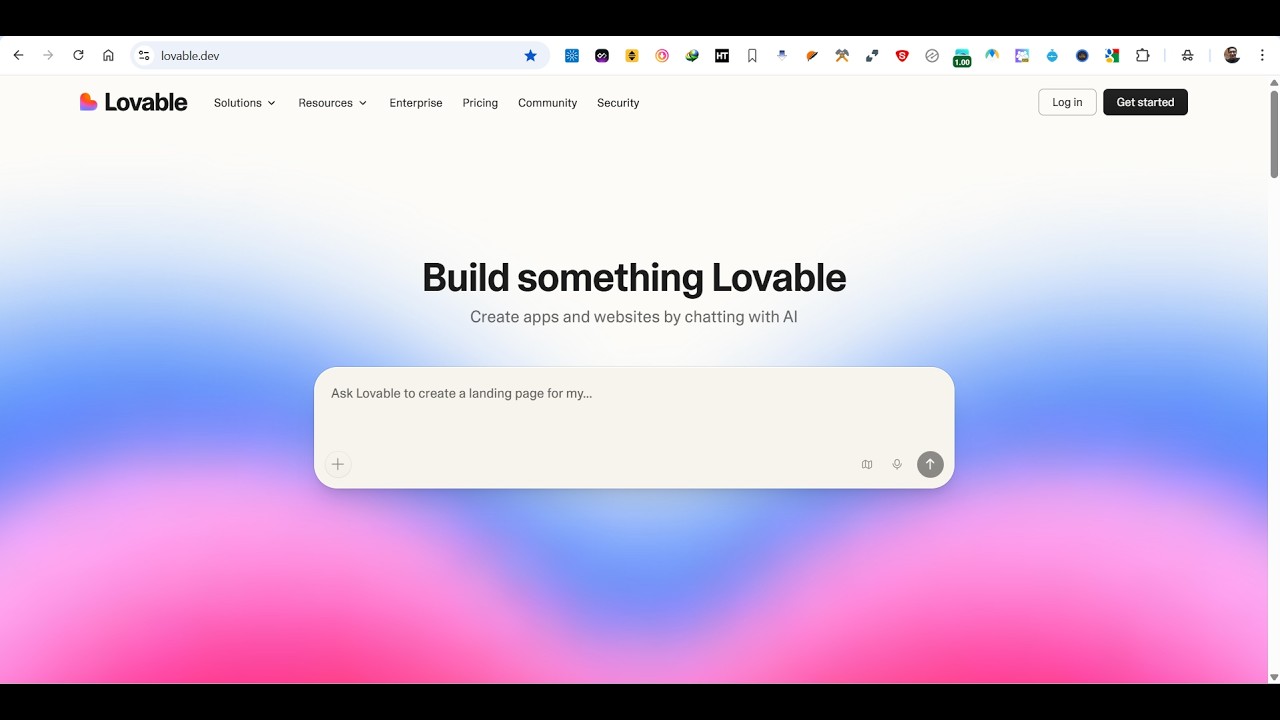Image resolution: width=1280 pixels, height=720 pixels.
Task: Click the bookmark outline extension icon
Action: (752, 56)
